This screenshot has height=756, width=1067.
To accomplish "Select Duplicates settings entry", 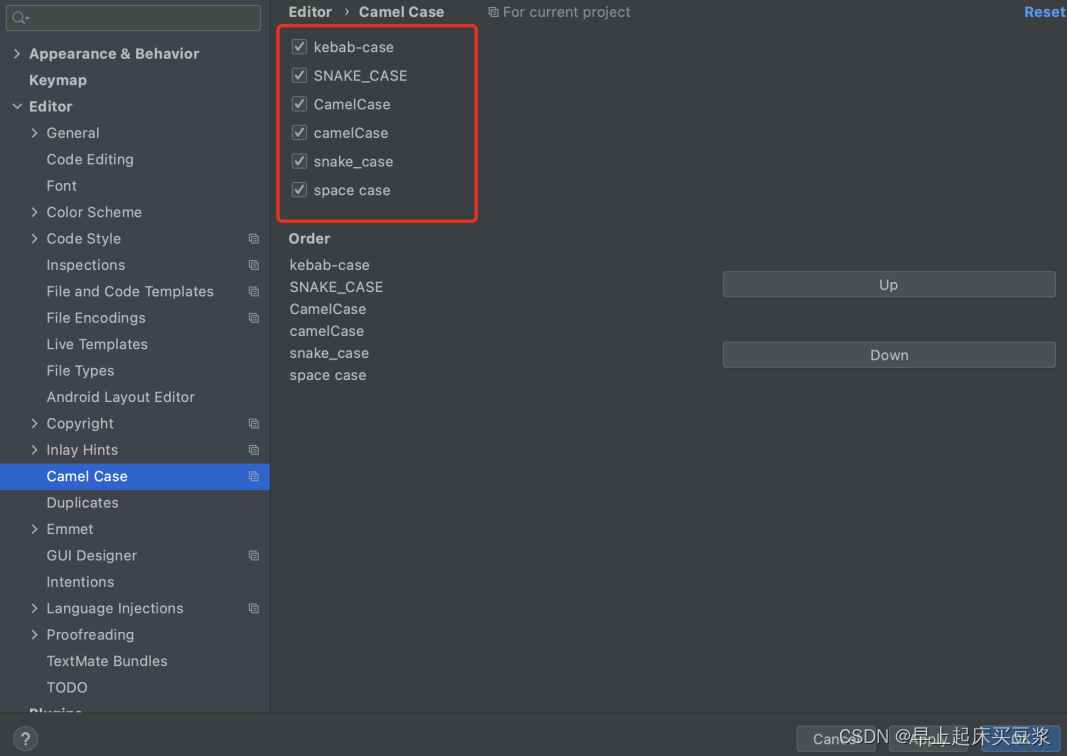I will coord(82,503).
